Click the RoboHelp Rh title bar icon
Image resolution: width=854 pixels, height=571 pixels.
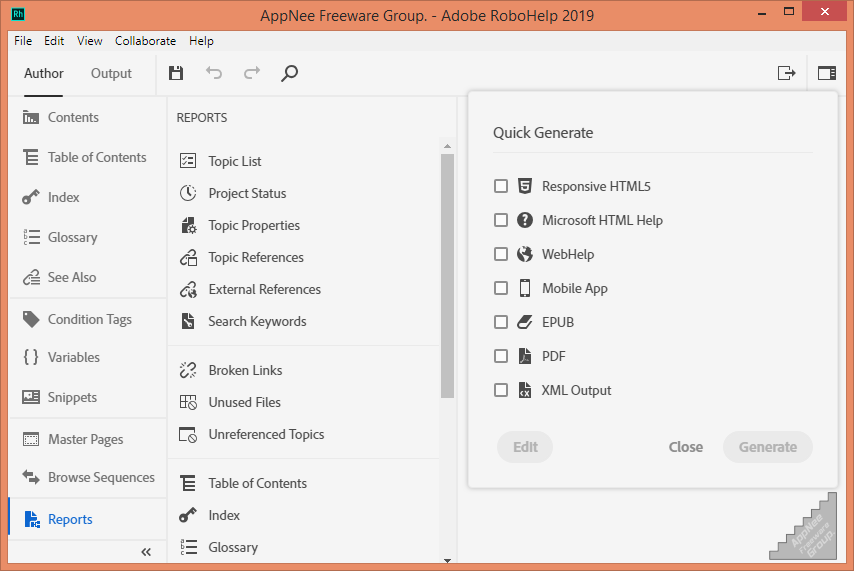(18, 14)
